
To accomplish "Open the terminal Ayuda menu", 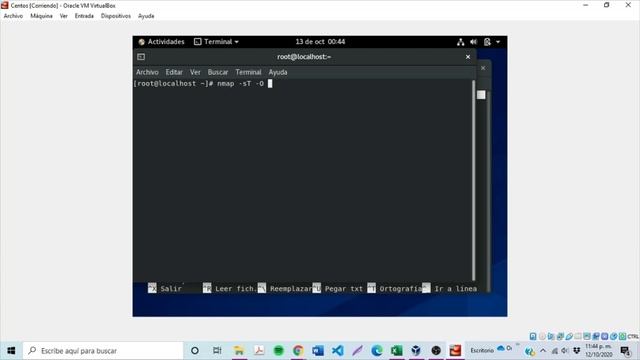I will click(x=278, y=72).
